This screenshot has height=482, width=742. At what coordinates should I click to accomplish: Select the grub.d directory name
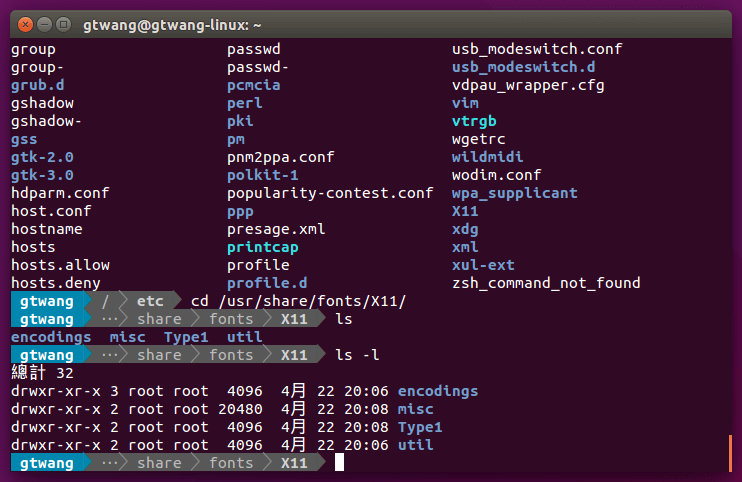tap(37, 85)
